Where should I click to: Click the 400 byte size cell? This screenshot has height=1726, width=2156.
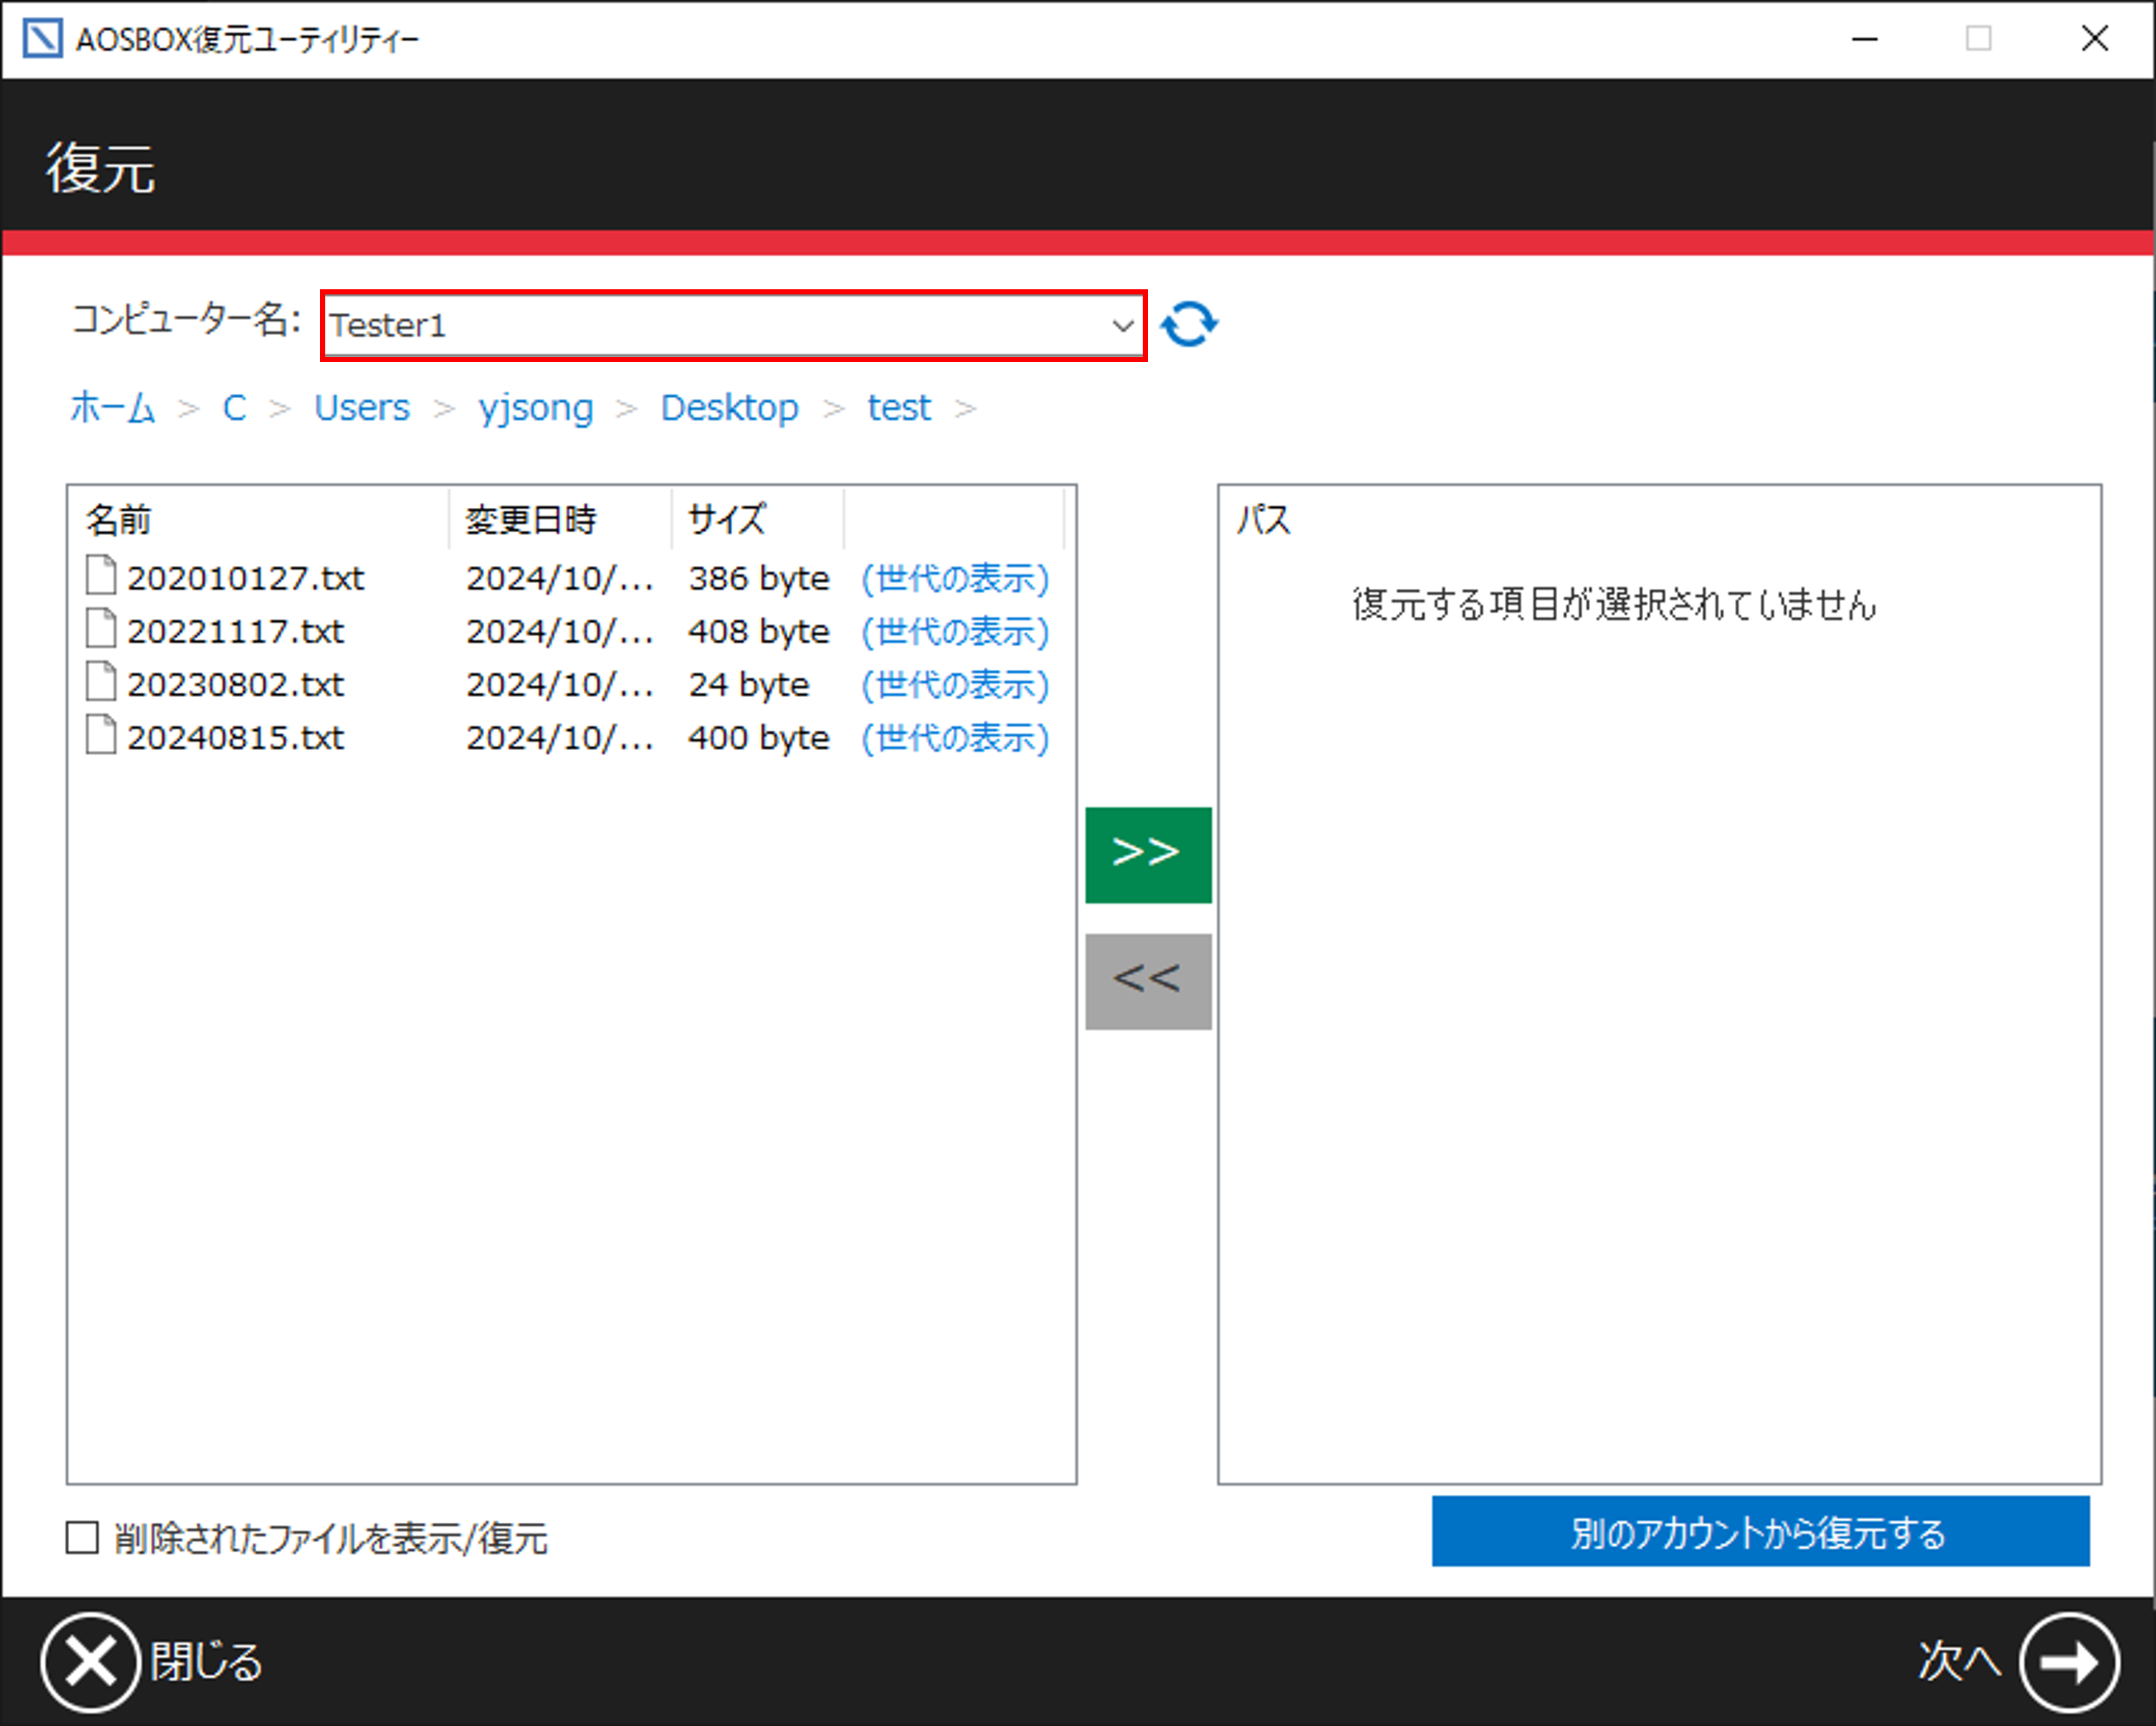(x=758, y=737)
